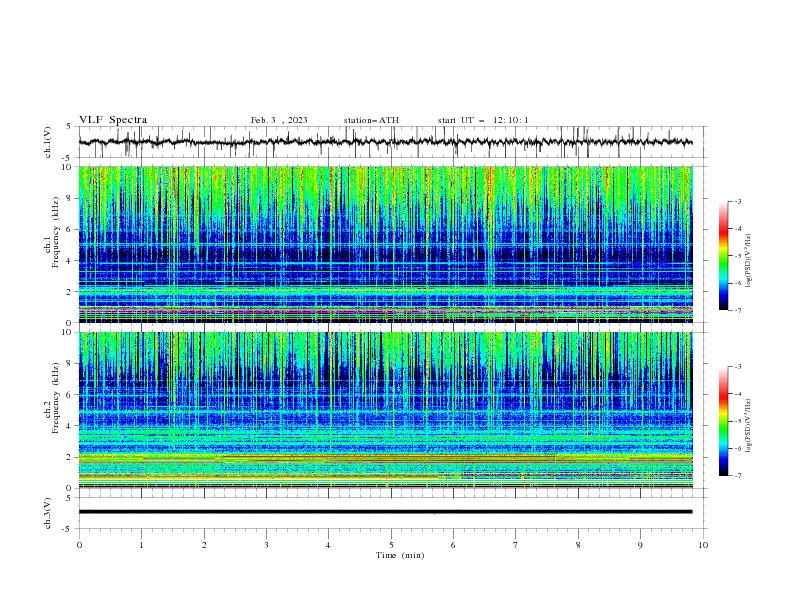Click the ch.2 spectrogram "6" kHz tick label
Screen dimensions: 792x612
pyautogui.click(x=69, y=394)
